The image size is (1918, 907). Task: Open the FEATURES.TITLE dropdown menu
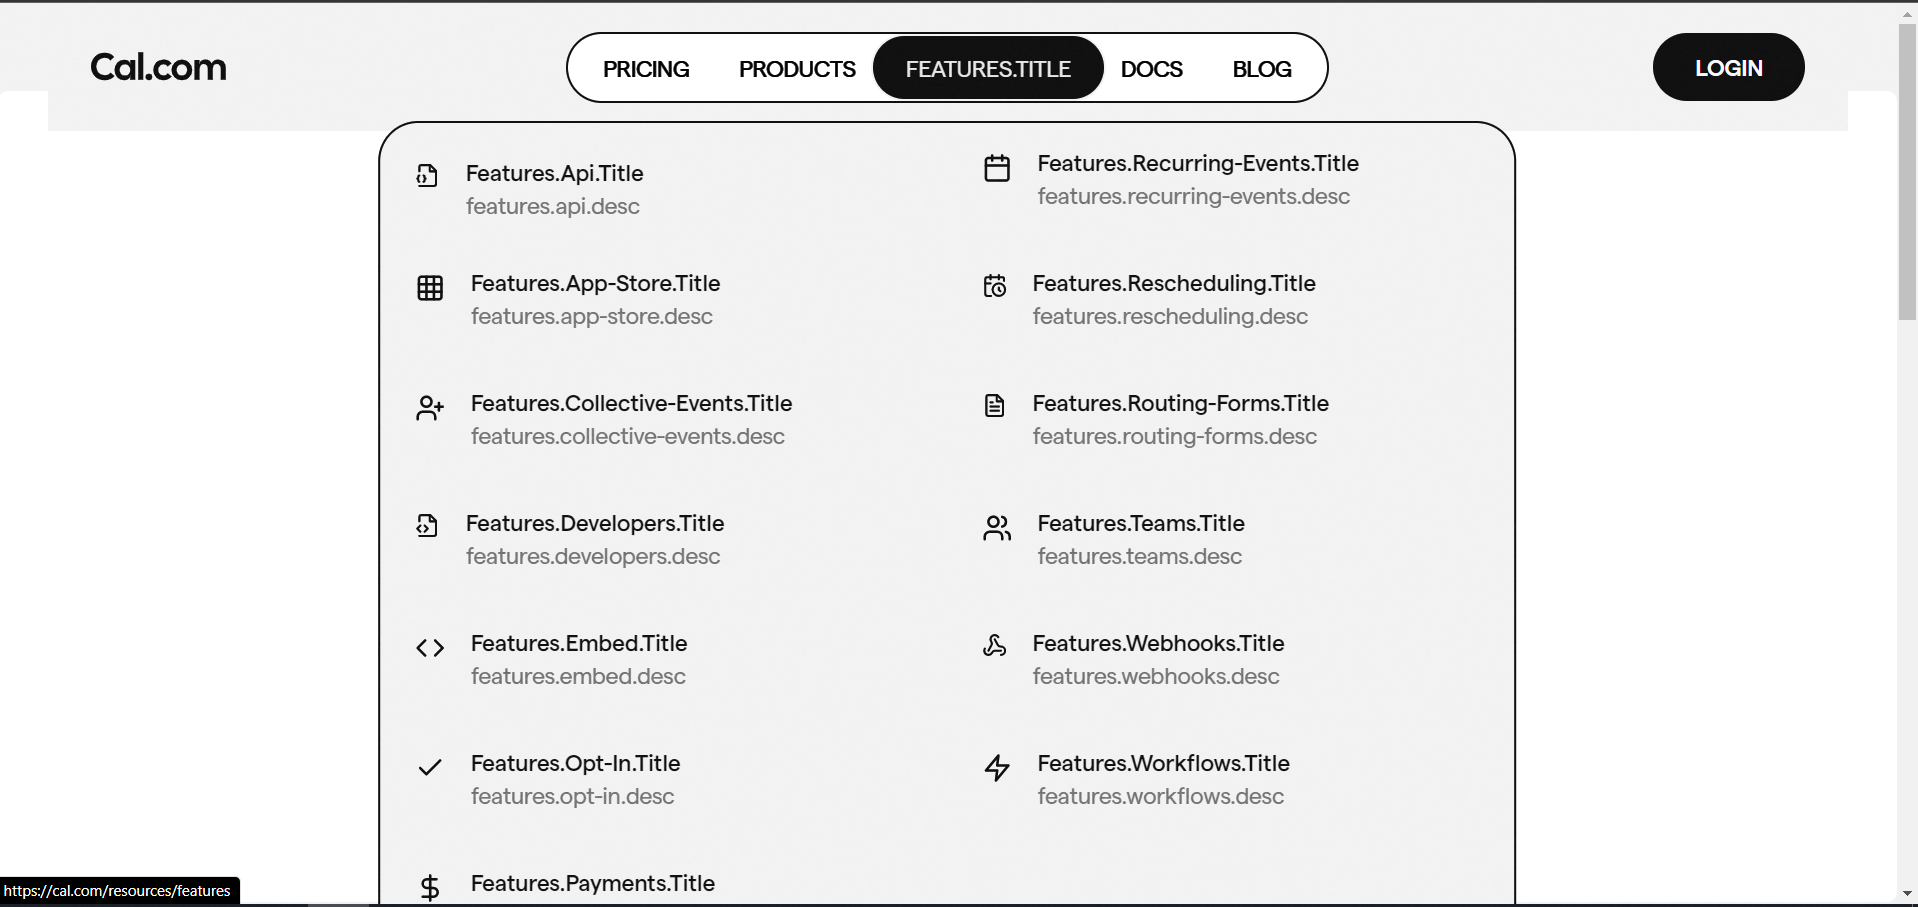(987, 68)
